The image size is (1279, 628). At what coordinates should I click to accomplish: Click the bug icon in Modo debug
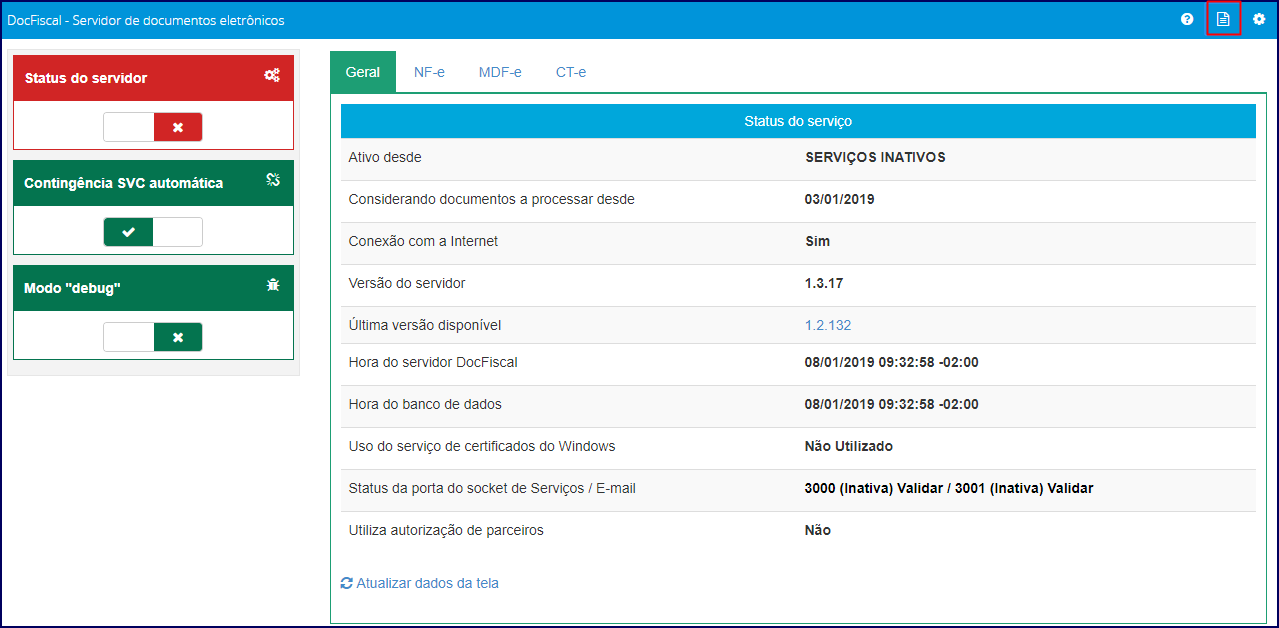click(273, 285)
